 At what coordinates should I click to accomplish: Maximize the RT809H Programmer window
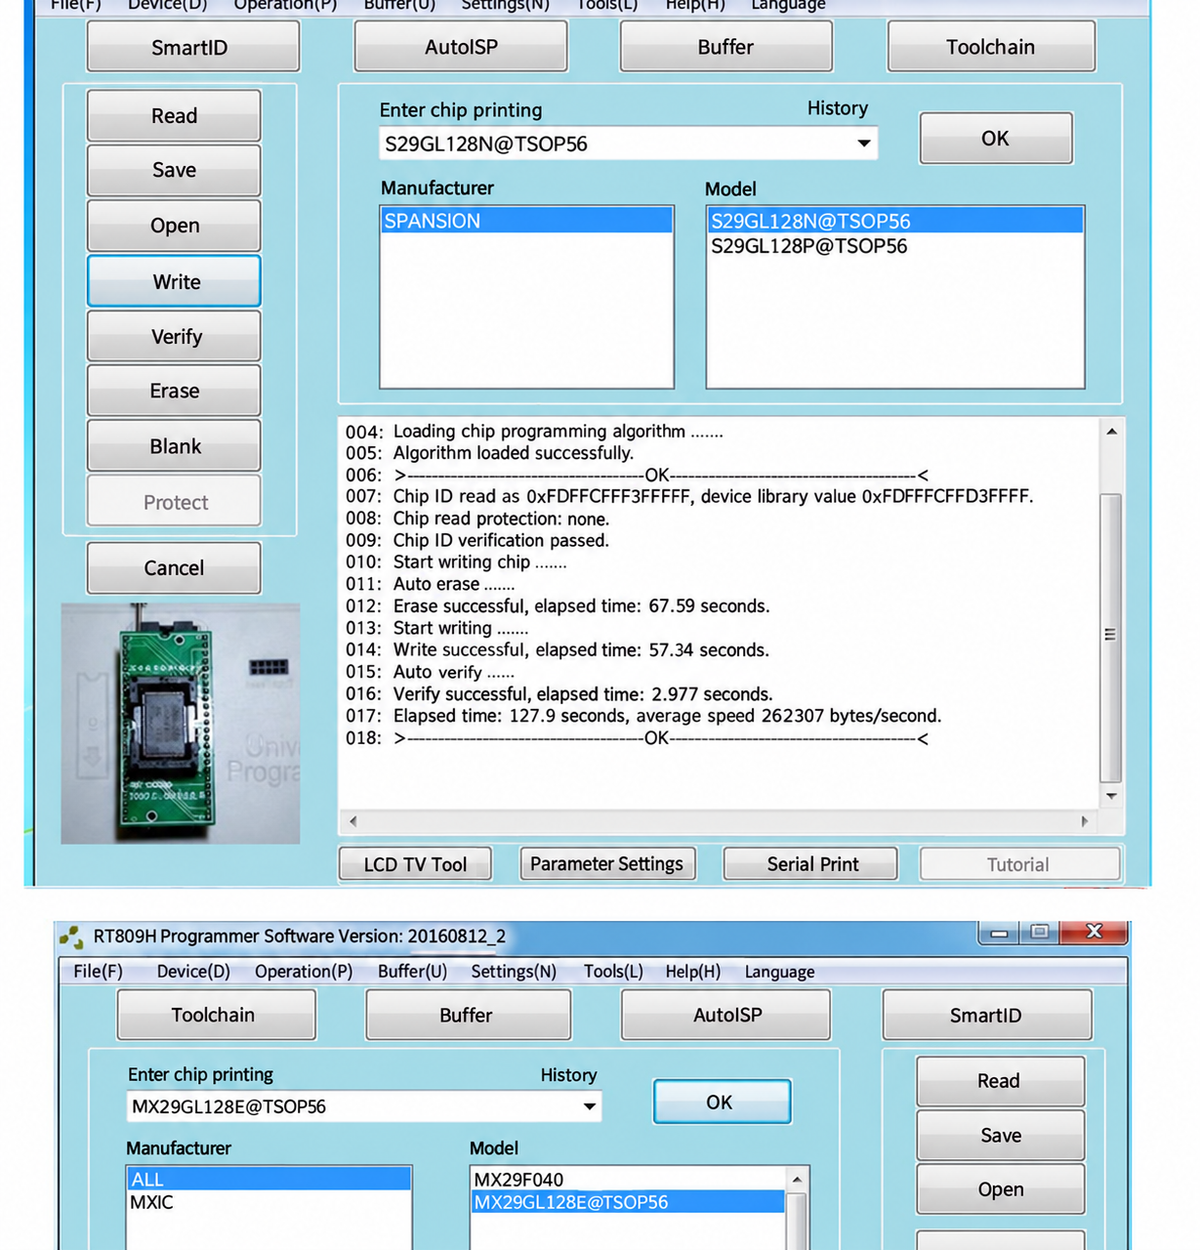point(1039,933)
